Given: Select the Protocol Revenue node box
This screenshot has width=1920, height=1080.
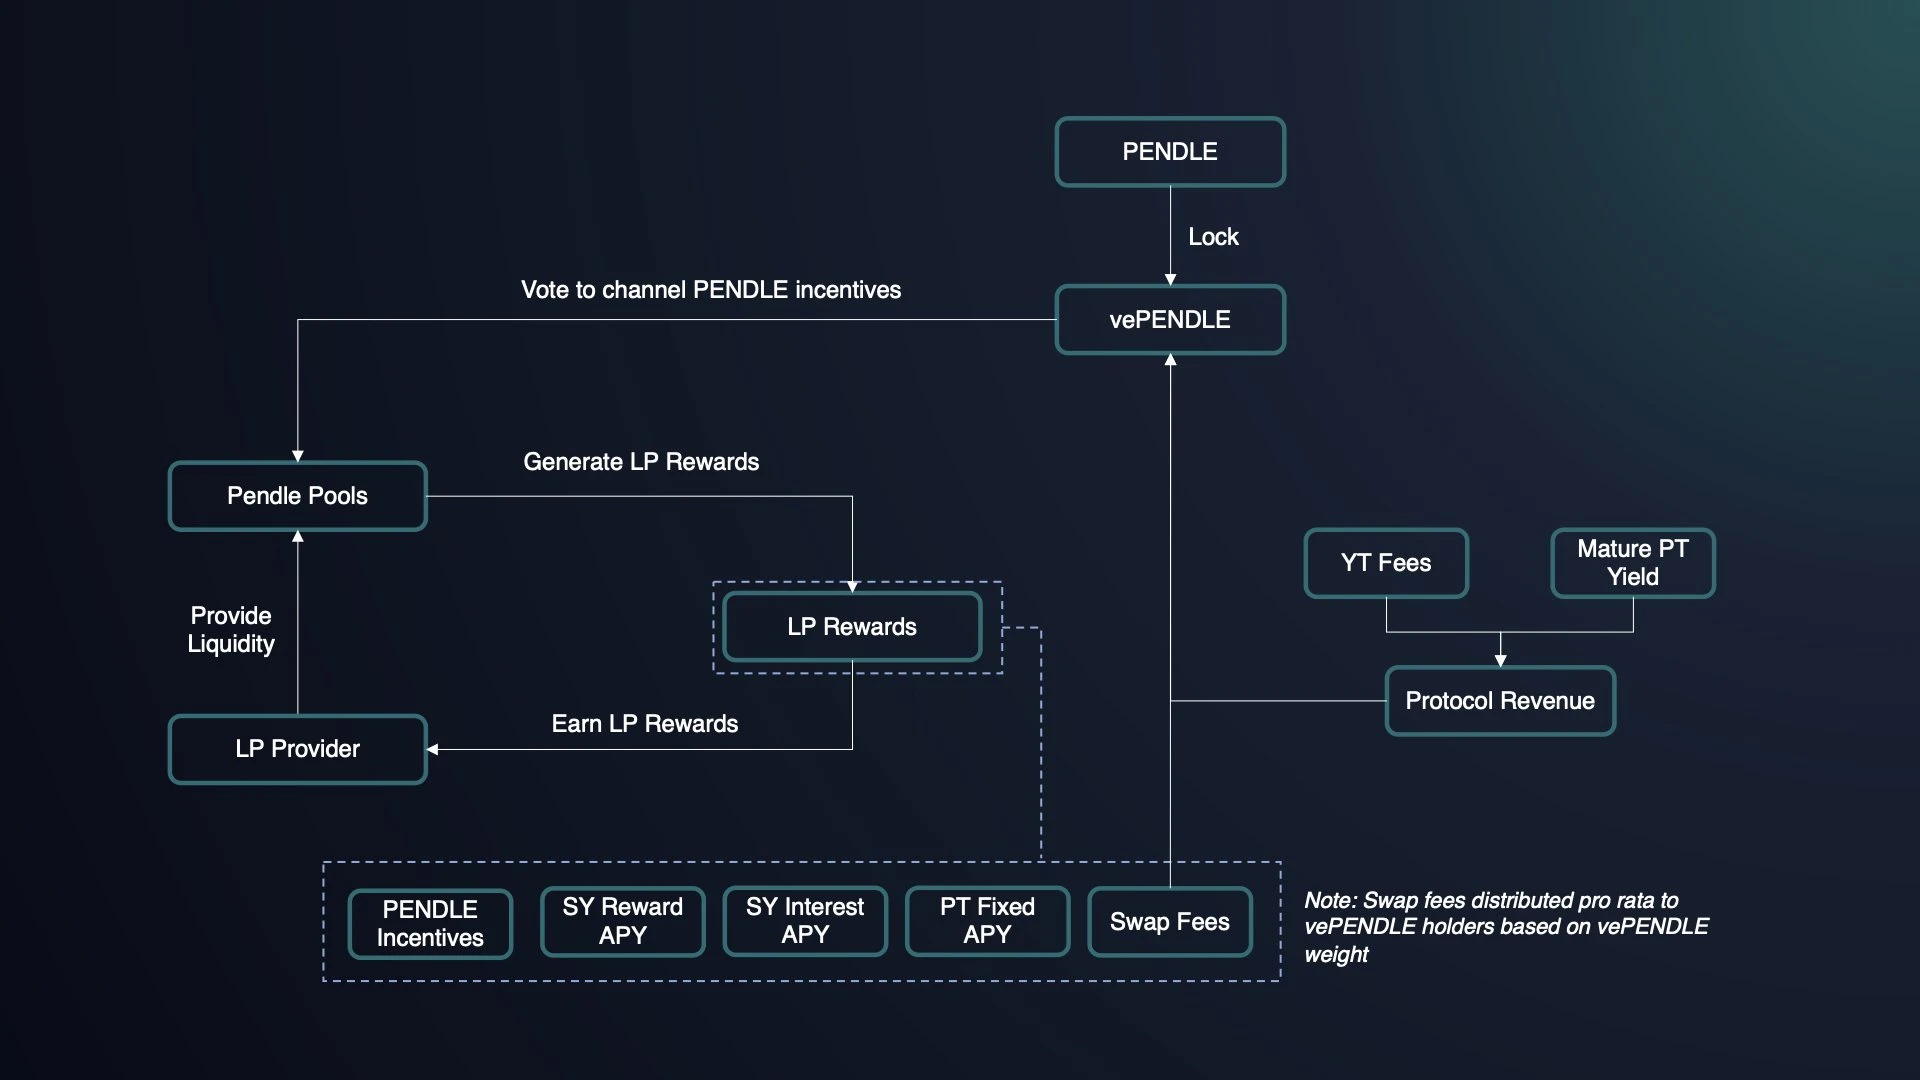Looking at the screenshot, I should click(x=1503, y=700).
